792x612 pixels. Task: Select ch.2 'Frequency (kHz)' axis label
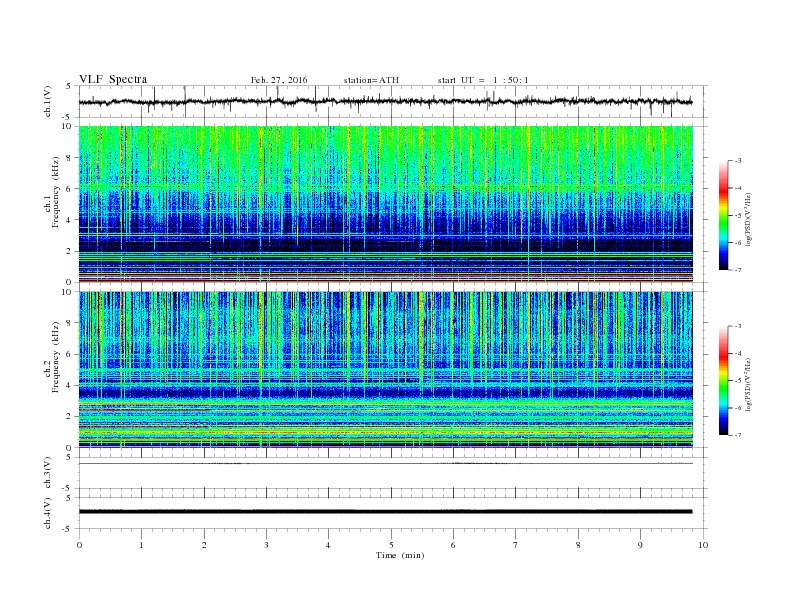(x=56, y=356)
